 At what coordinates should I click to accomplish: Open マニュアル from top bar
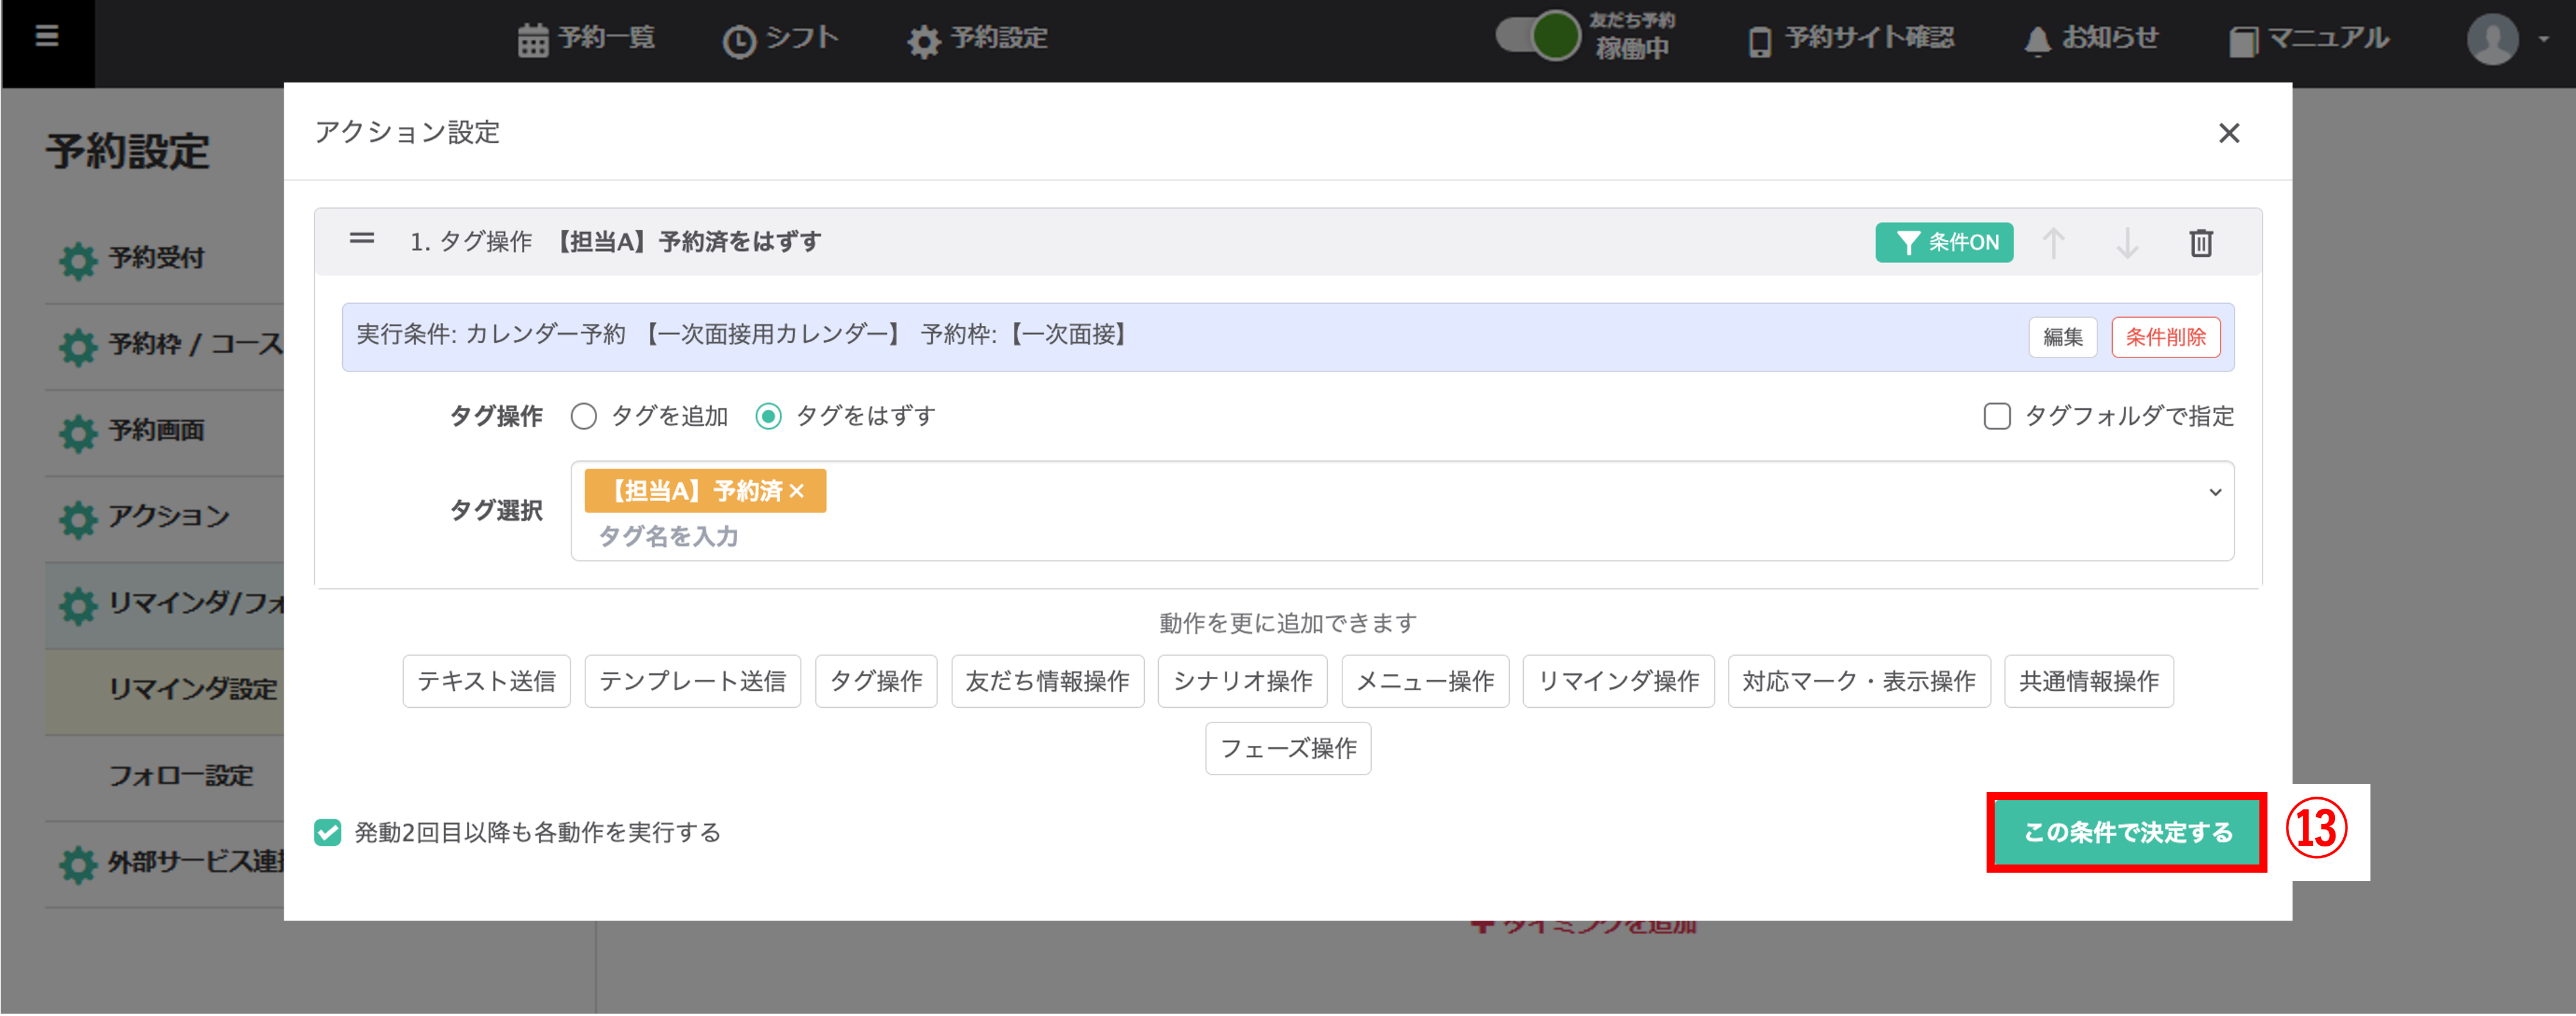[2309, 39]
